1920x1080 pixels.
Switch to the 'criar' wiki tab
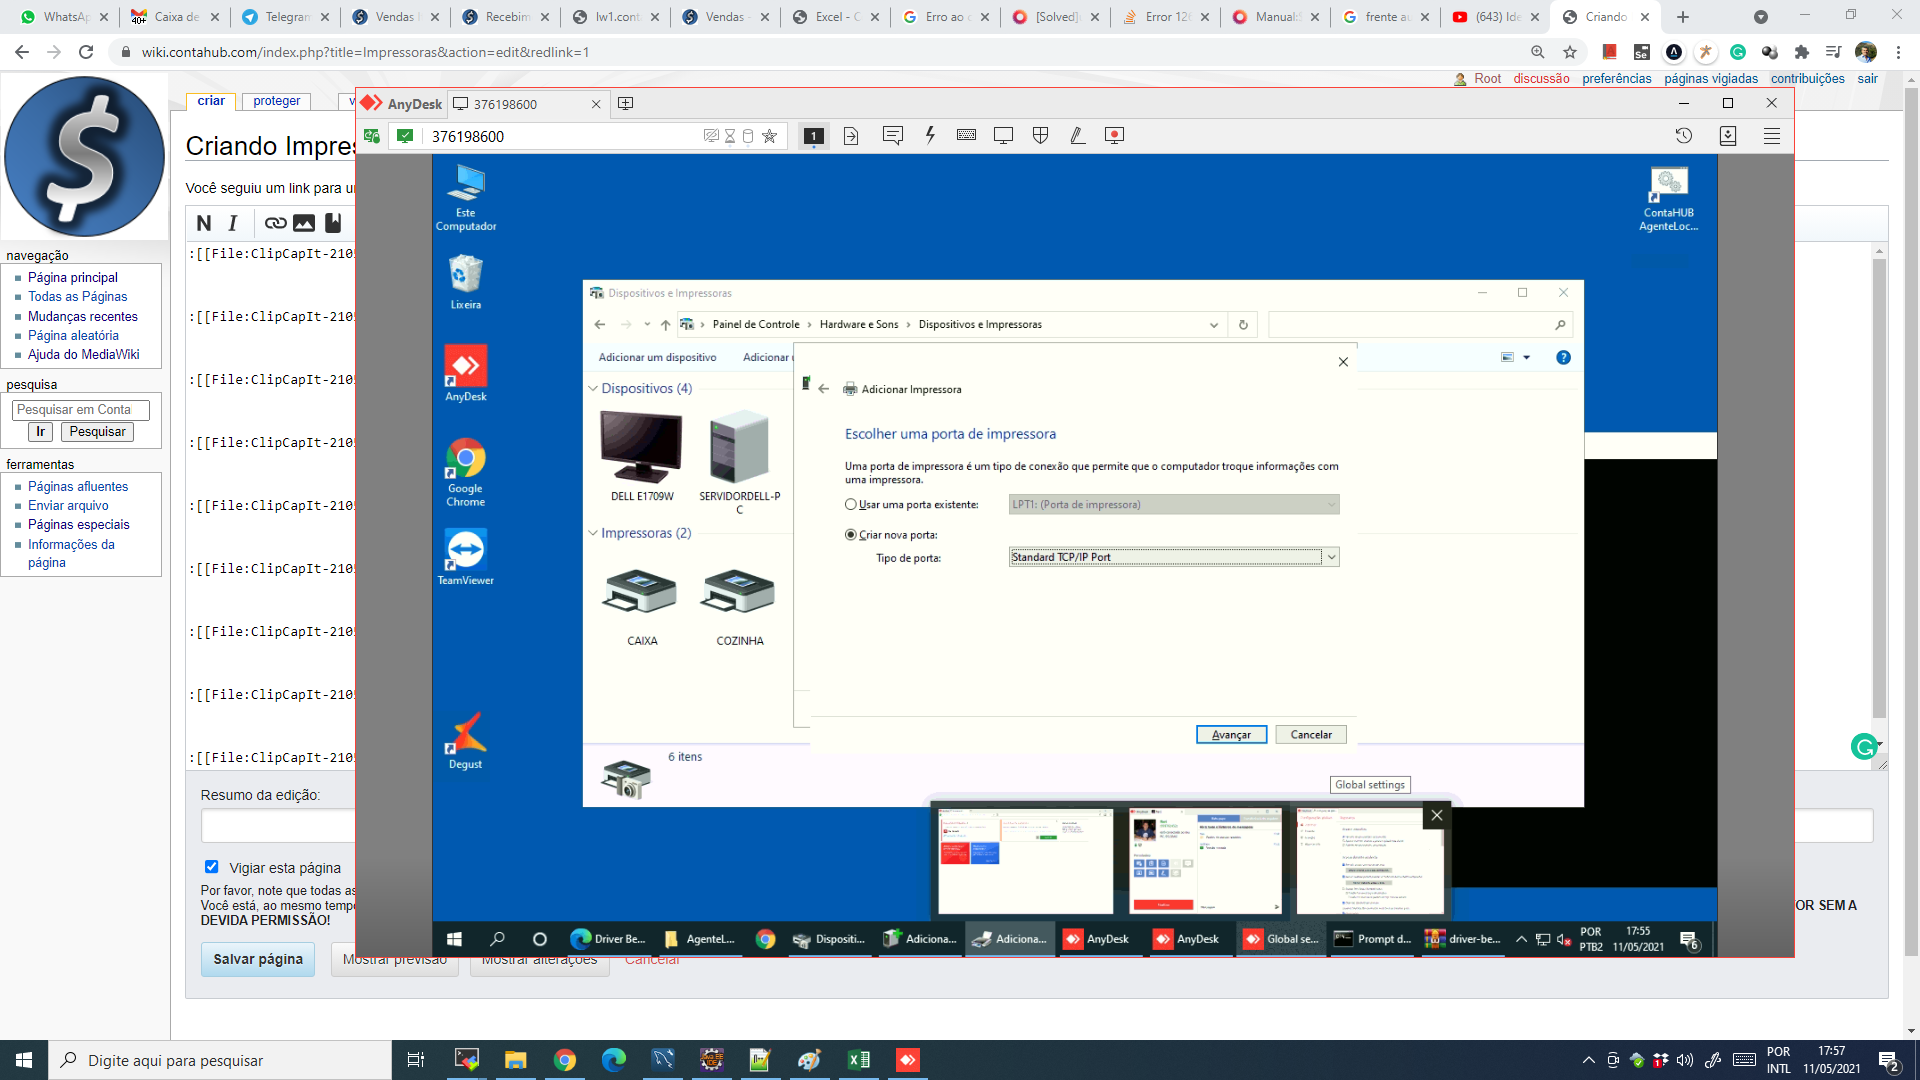pos(211,101)
